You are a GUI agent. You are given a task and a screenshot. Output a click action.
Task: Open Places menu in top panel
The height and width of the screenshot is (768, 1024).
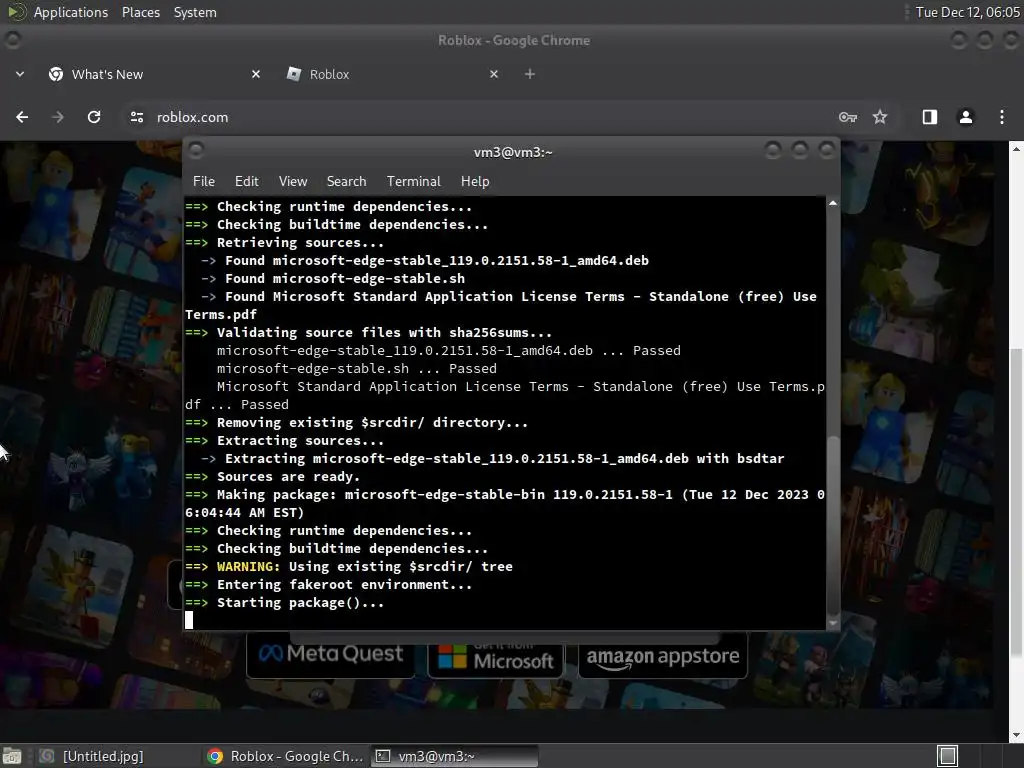pyautogui.click(x=140, y=12)
